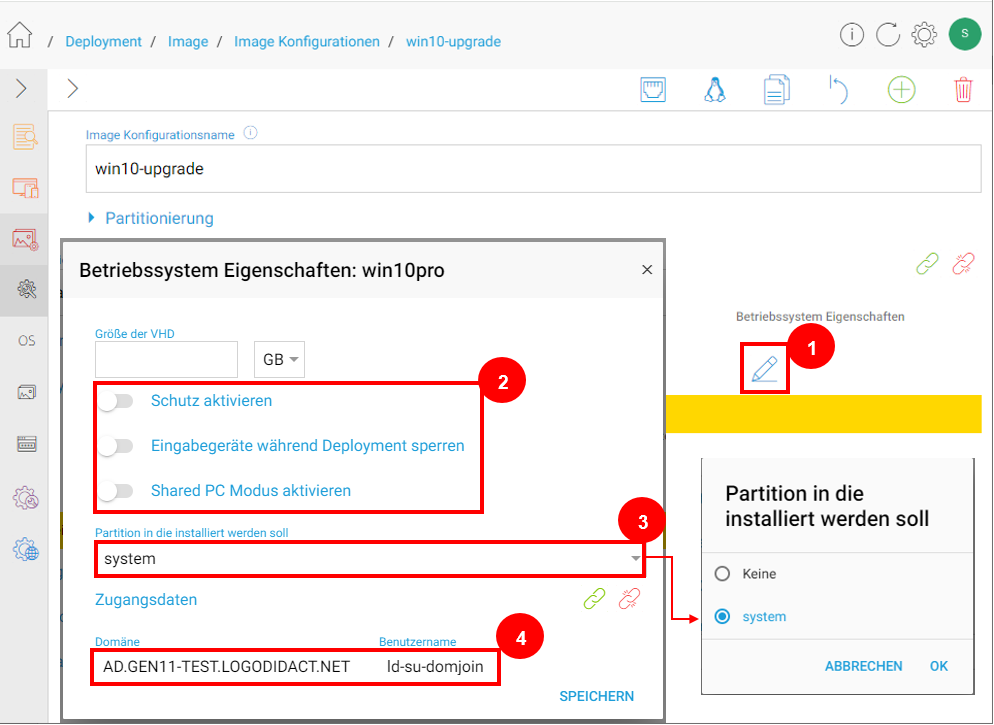This screenshot has width=994, height=725.
Task: Reload page via refresh icon
Action: (x=888, y=34)
